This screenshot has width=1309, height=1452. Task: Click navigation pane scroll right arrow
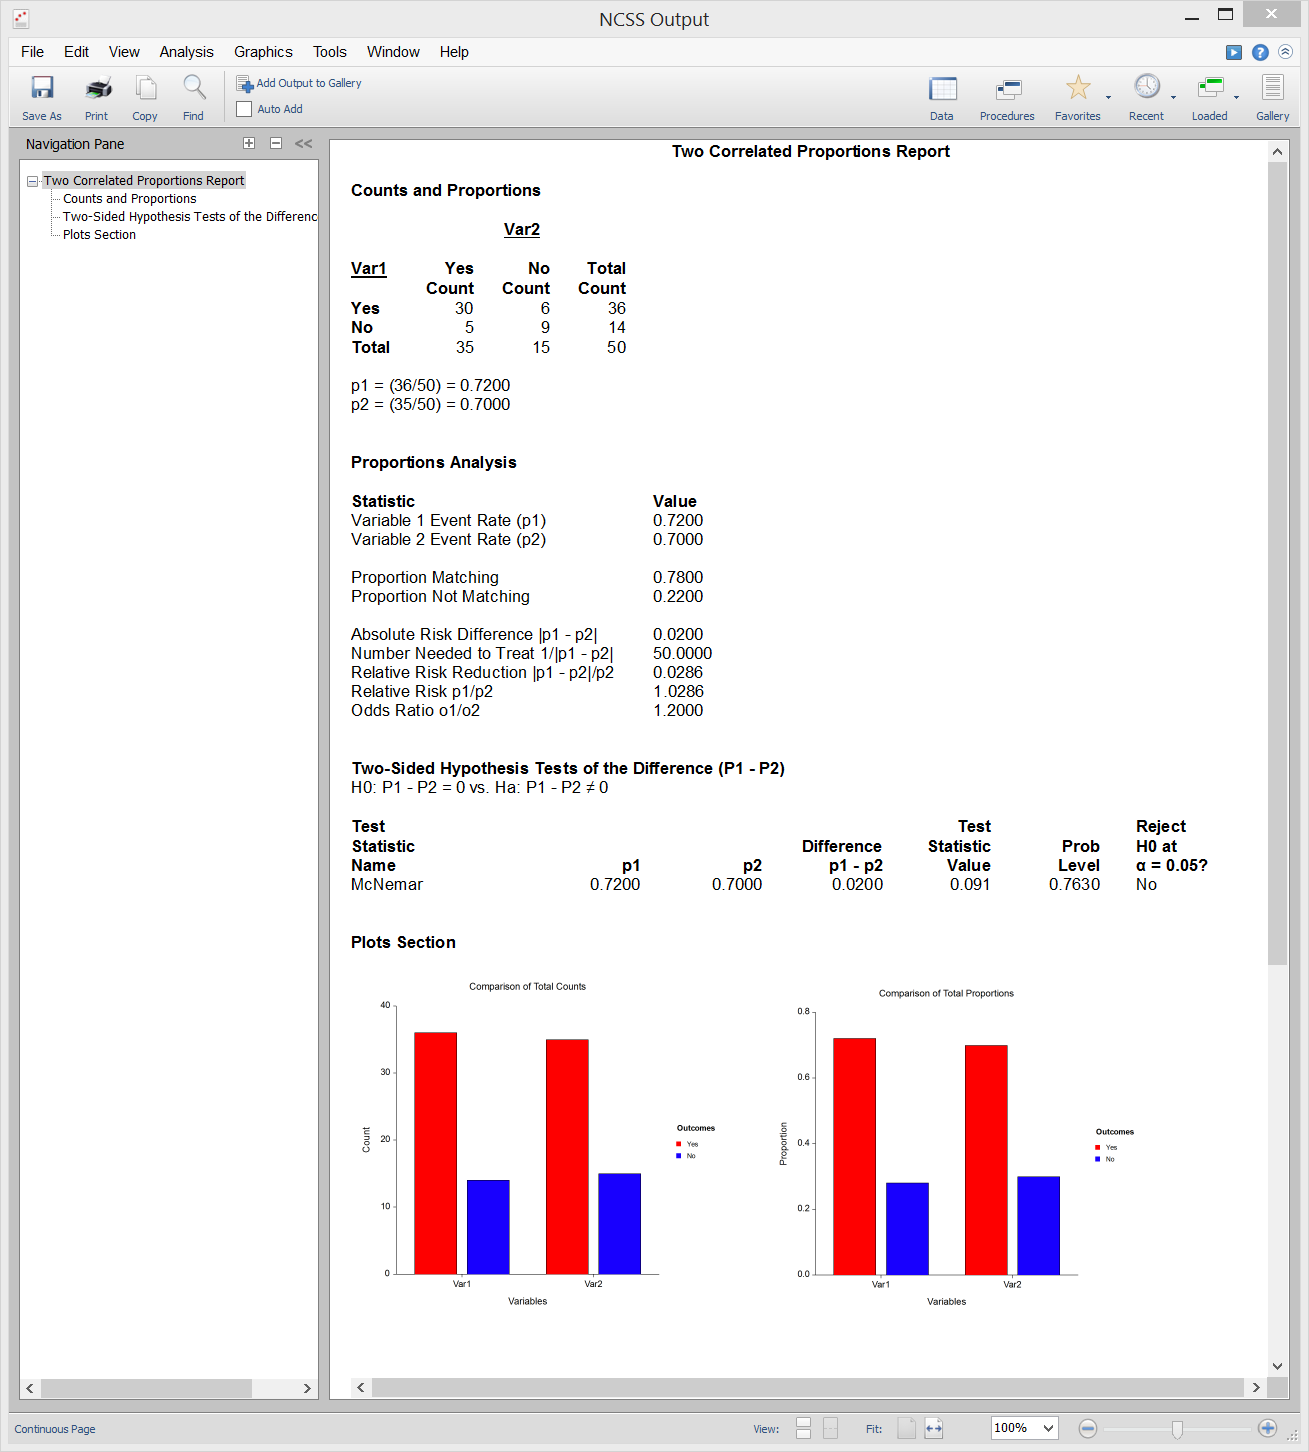(307, 1388)
